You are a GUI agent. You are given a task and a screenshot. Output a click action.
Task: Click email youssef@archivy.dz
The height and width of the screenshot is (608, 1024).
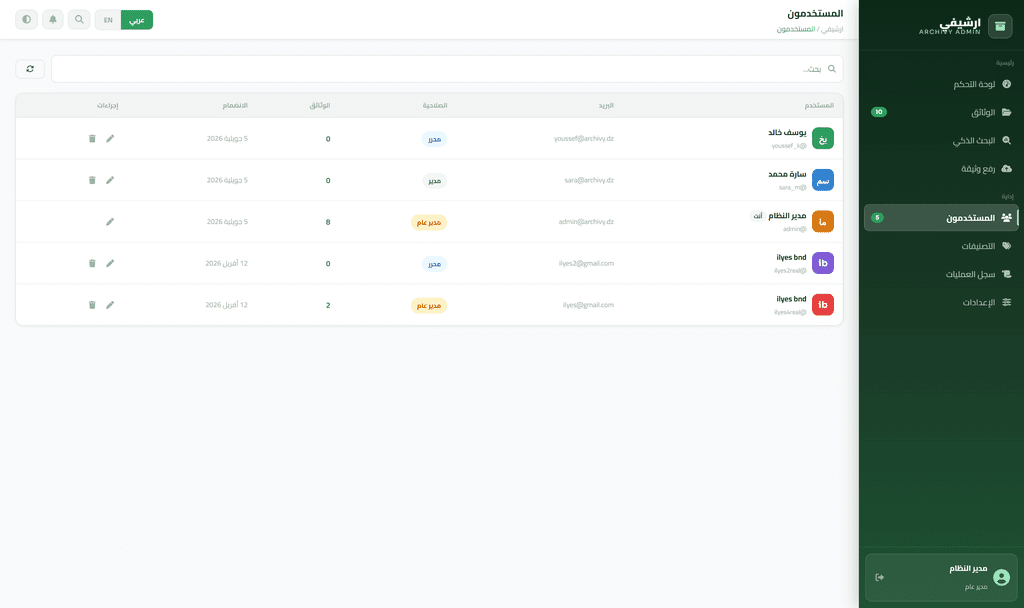pos(584,138)
